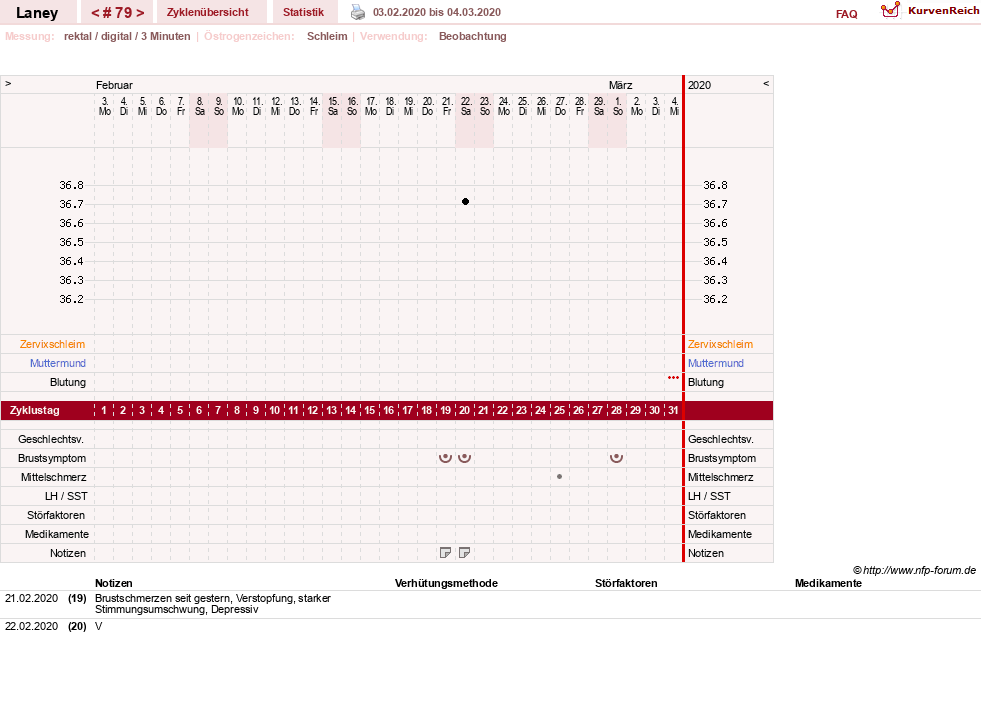Open the KurvenReich text link
This screenshot has width=981, height=716.
pos(943,11)
